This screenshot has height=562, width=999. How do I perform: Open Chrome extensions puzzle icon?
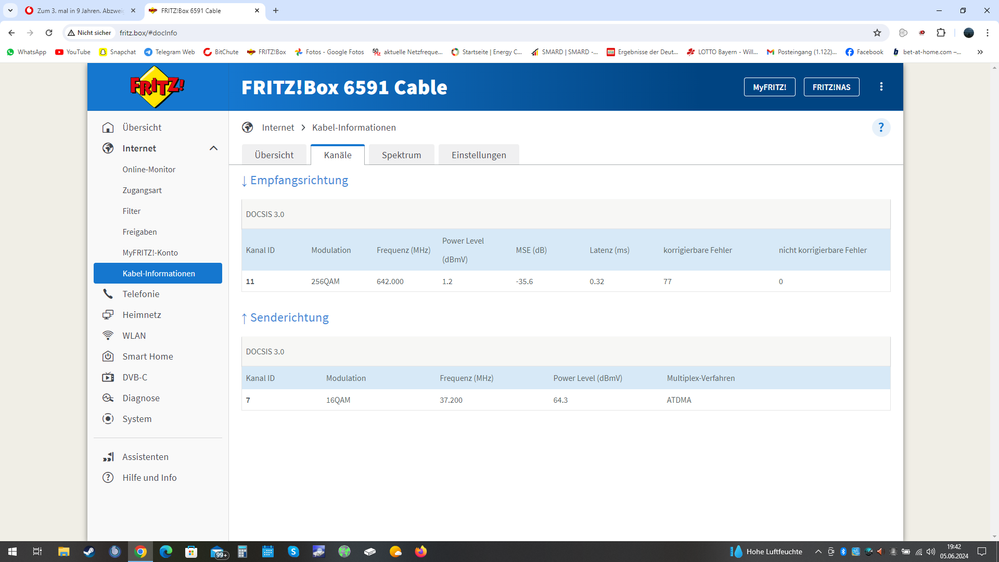(941, 32)
